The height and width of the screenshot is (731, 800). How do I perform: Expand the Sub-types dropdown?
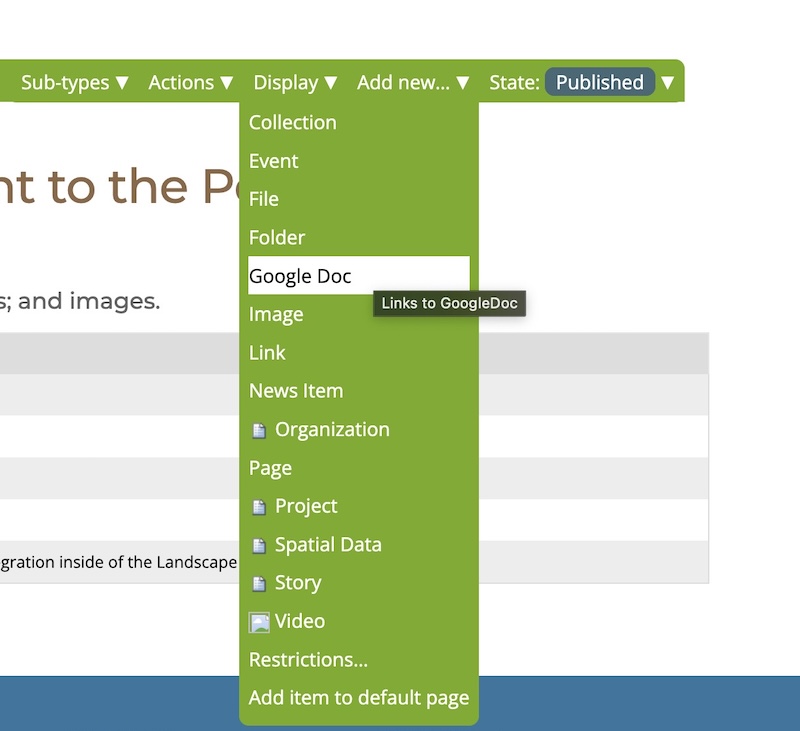tap(74, 83)
